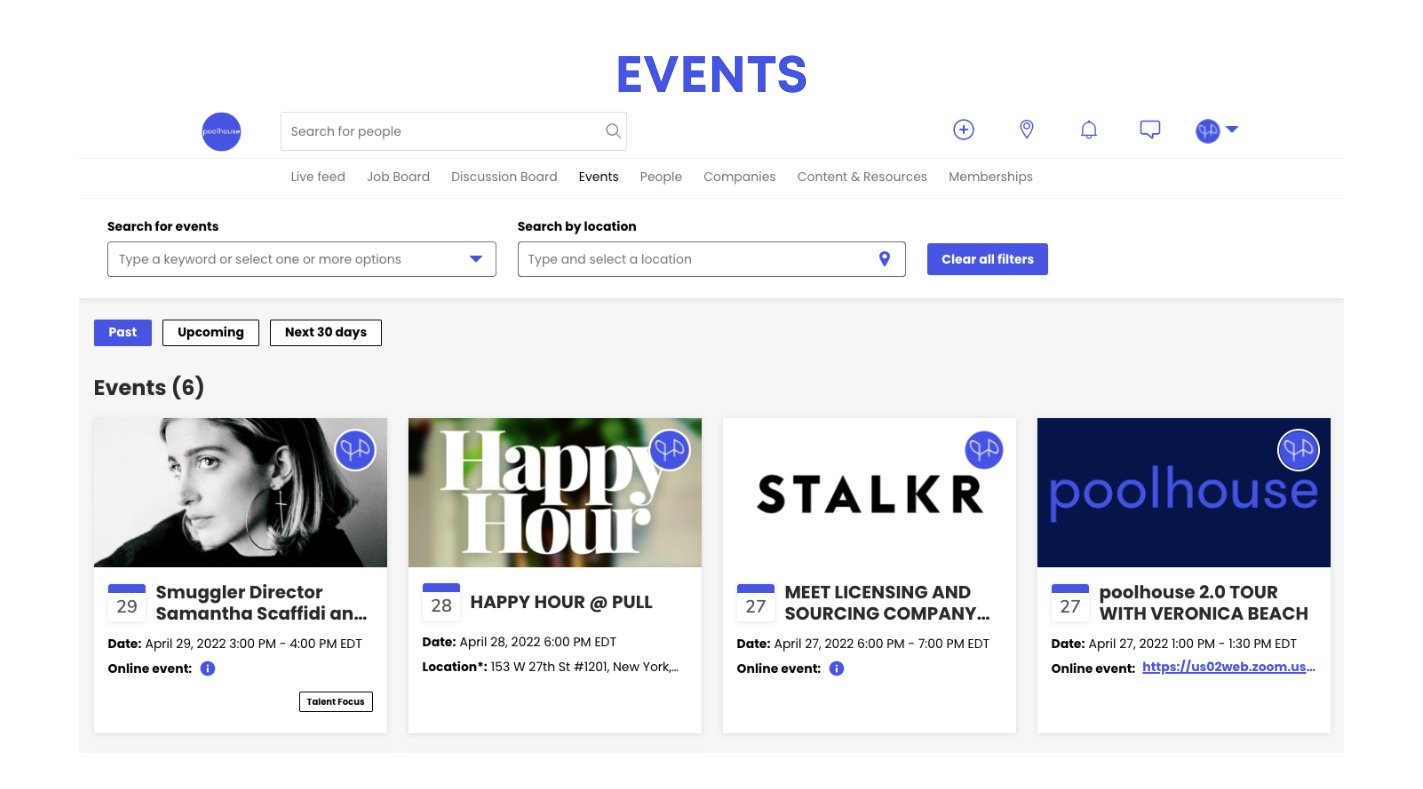Click the magnifier icon in people search
The image size is (1423, 789).
click(x=613, y=131)
